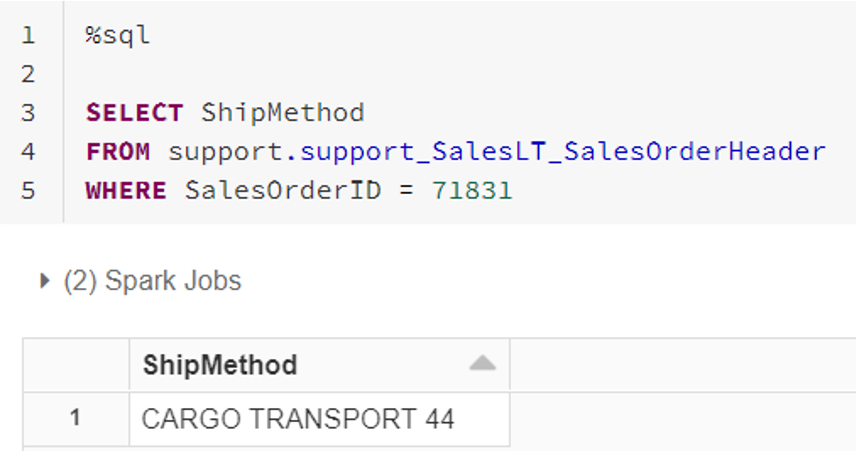Sort results using the ShipMethod arrow icon
Viewport: 856px width, 451px height.
coord(482,364)
